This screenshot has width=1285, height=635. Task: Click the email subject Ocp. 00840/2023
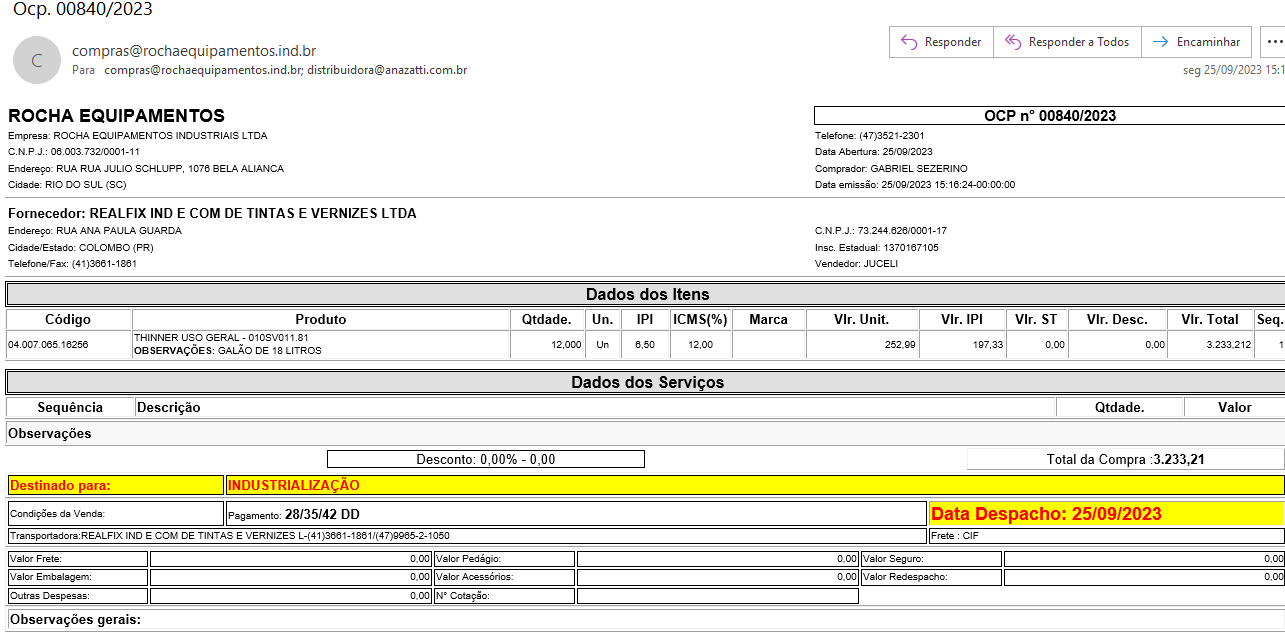(83, 10)
